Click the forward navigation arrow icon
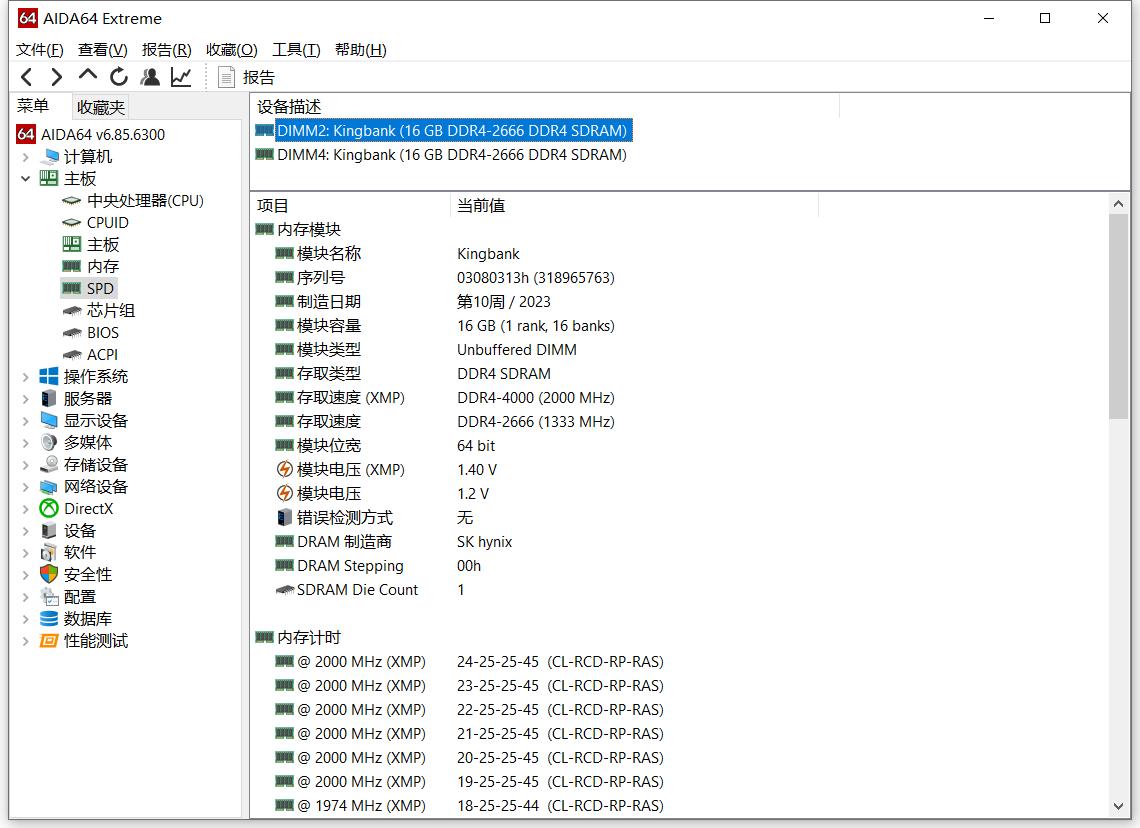The image size is (1140, 828). coord(56,76)
